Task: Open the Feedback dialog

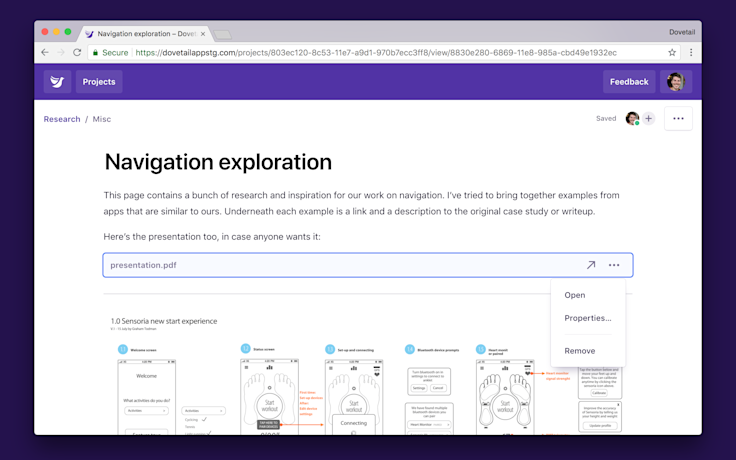Action: (629, 82)
